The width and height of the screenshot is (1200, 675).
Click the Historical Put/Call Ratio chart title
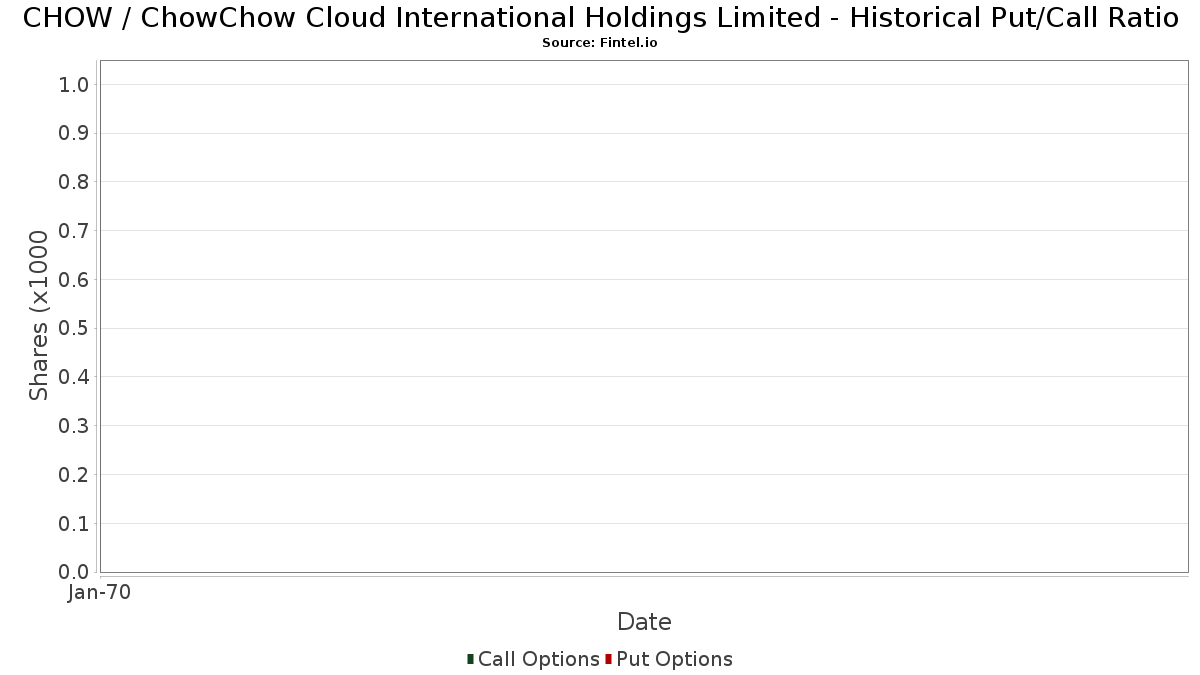pos(600,18)
